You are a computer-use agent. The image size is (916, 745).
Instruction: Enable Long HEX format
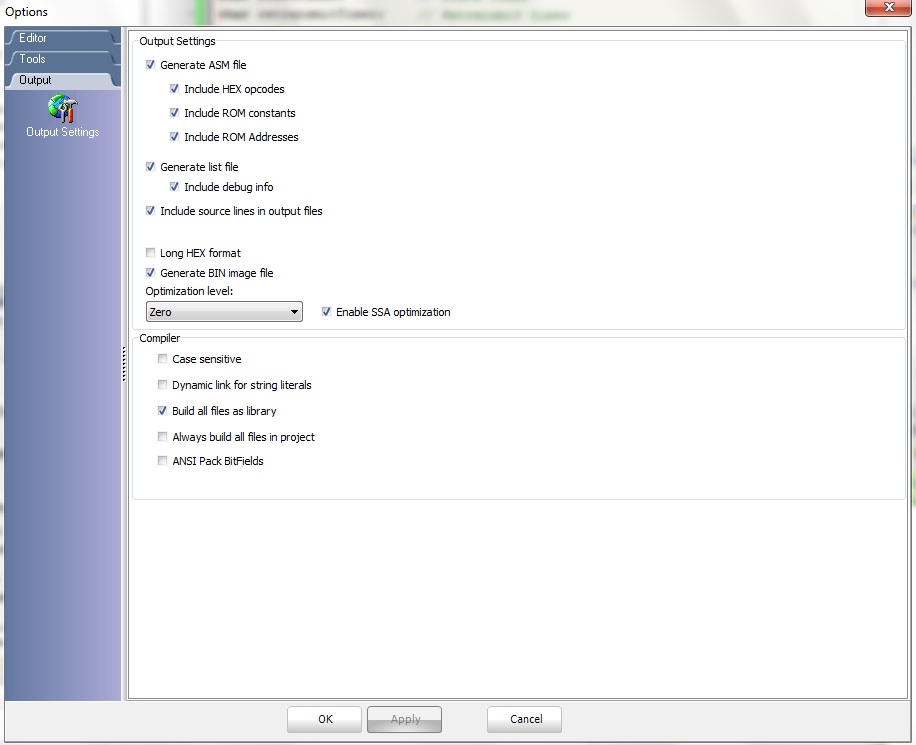tap(150, 253)
